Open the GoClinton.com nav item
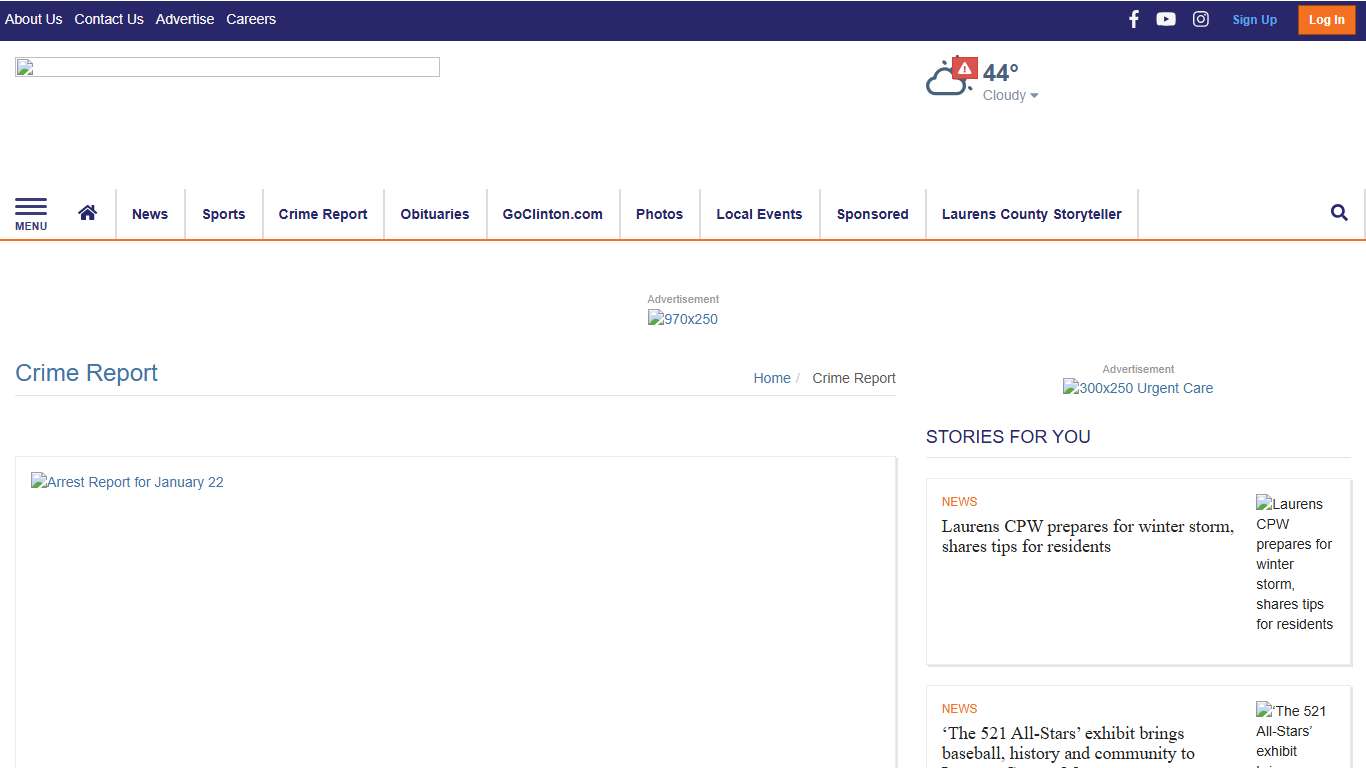Viewport: 1366px width, 768px height. (x=552, y=214)
